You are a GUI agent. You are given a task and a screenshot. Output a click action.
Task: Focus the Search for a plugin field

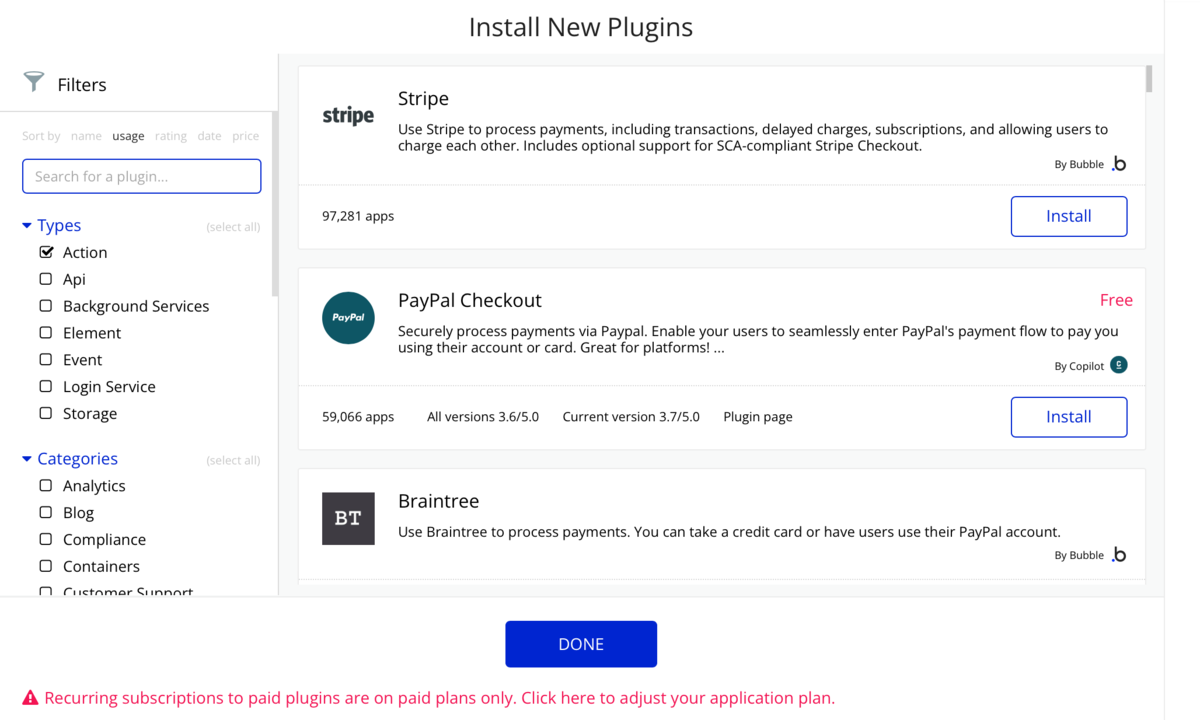142,176
